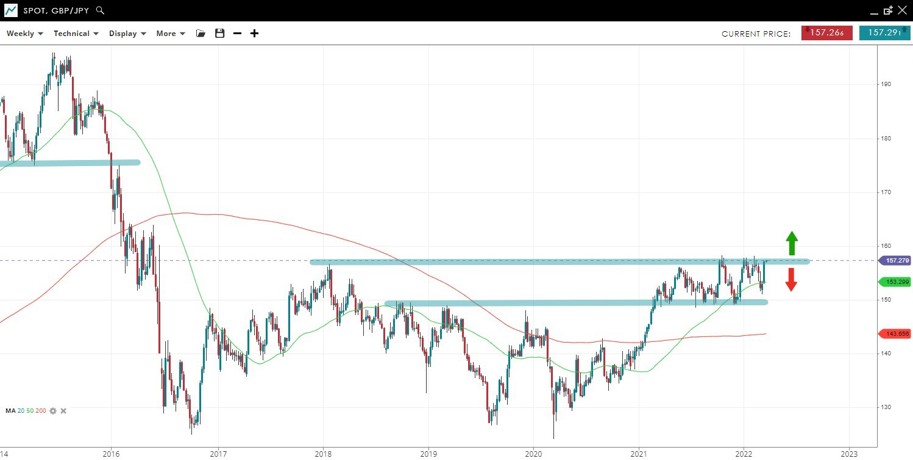Zoom in with the plus icon
The image size is (913, 460).
(254, 34)
